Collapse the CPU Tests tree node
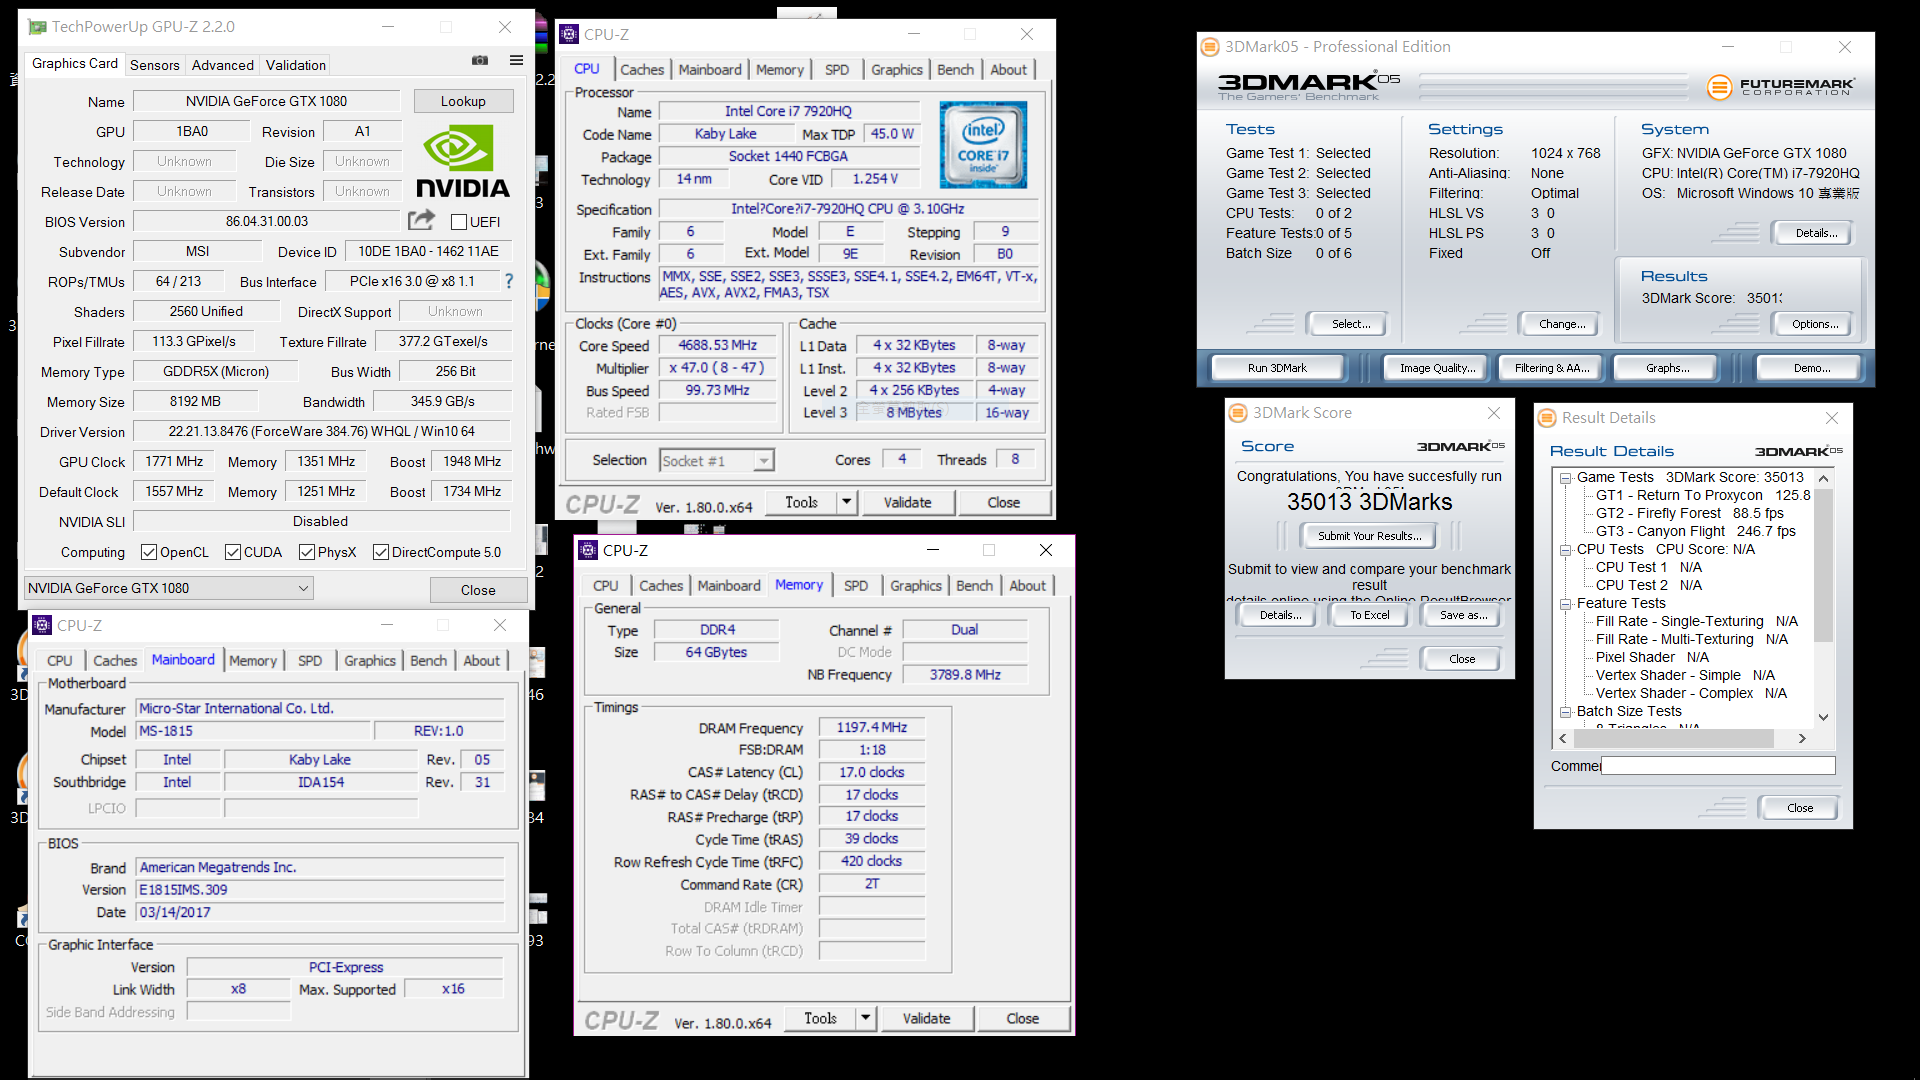This screenshot has height=1080, width=1920. 1566,550
